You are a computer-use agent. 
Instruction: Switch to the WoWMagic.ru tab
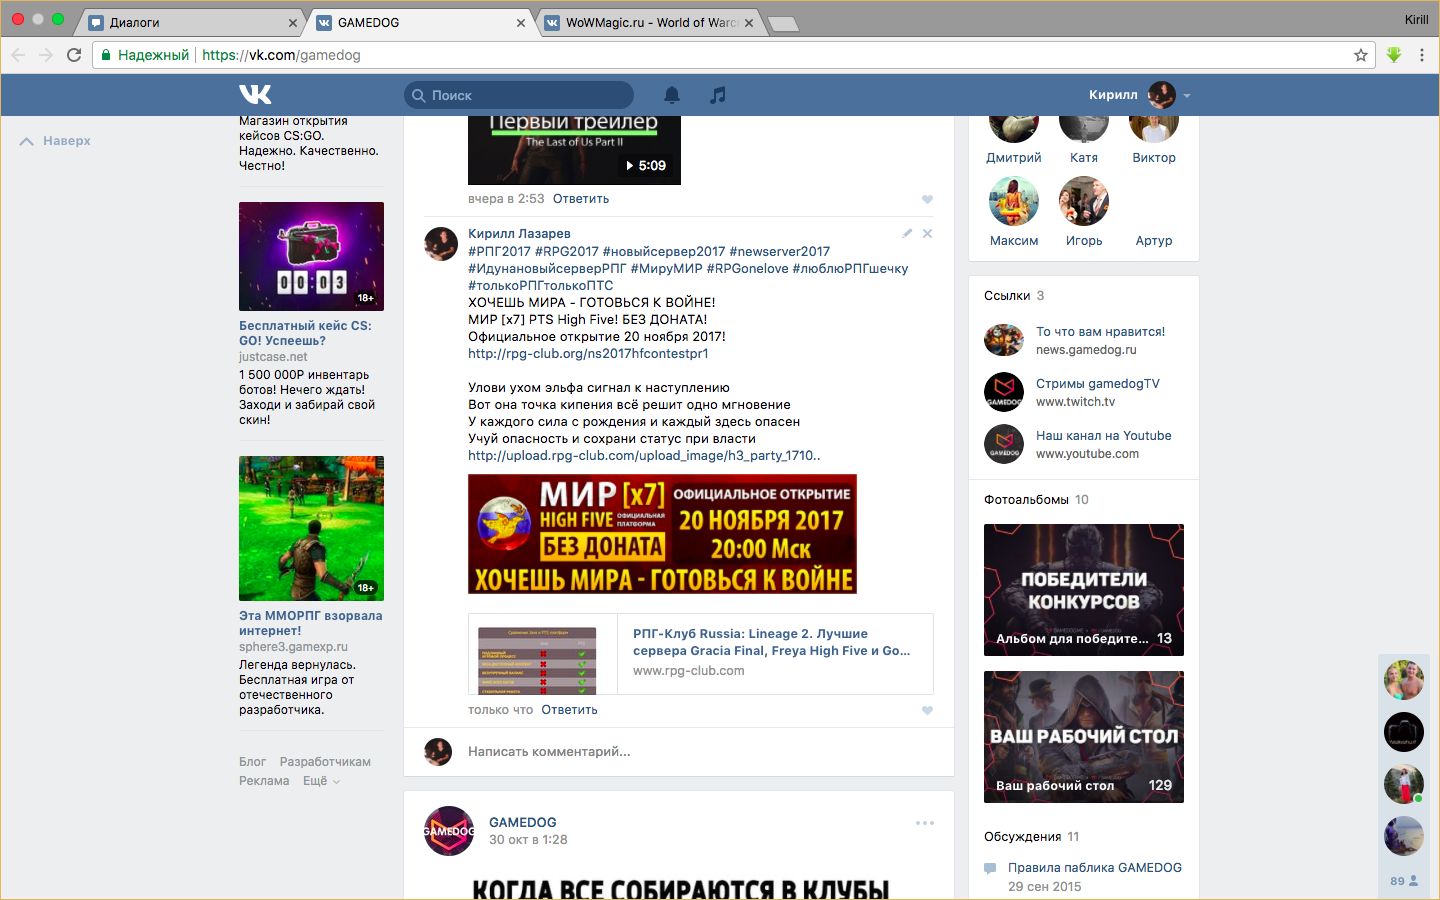[650, 22]
